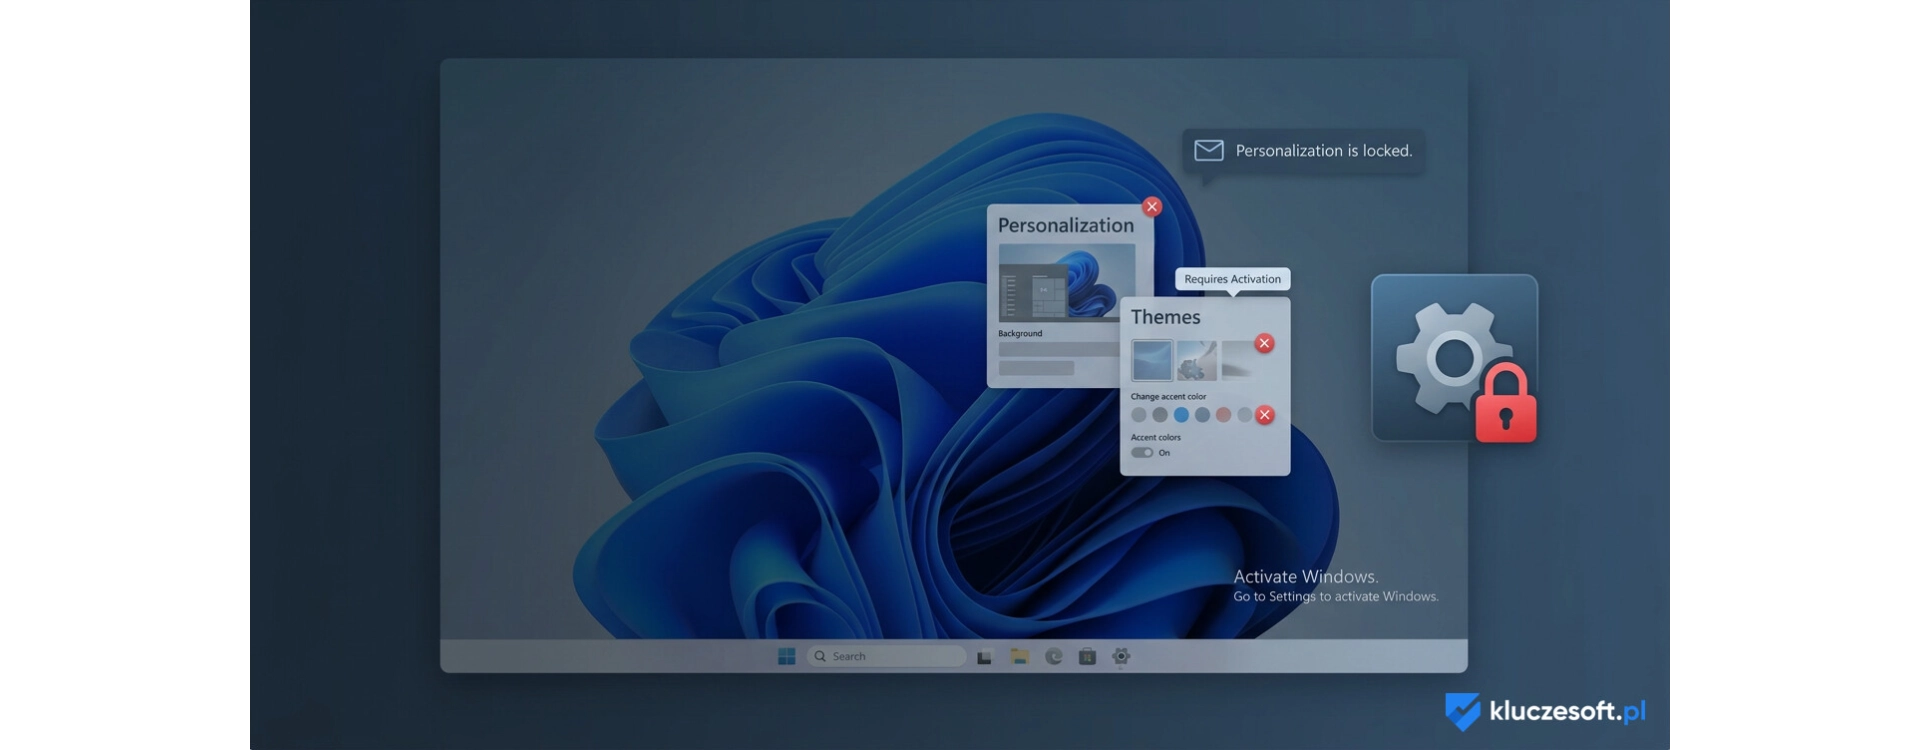Click the kluczesoft.pl logo
The height and width of the screenshot is (750, 1920).
pyautogui.click(x=1545, y=711)
